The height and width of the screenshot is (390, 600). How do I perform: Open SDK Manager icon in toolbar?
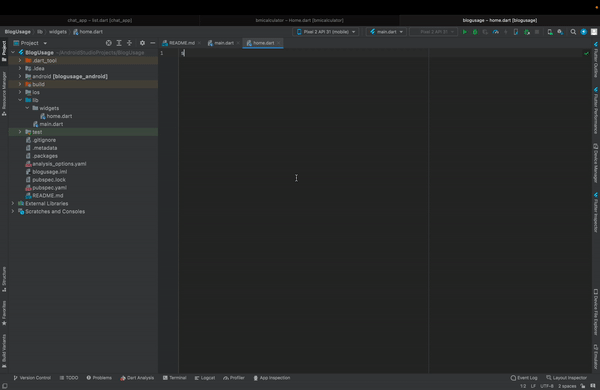pyautogui.click(x=560, y=32)
